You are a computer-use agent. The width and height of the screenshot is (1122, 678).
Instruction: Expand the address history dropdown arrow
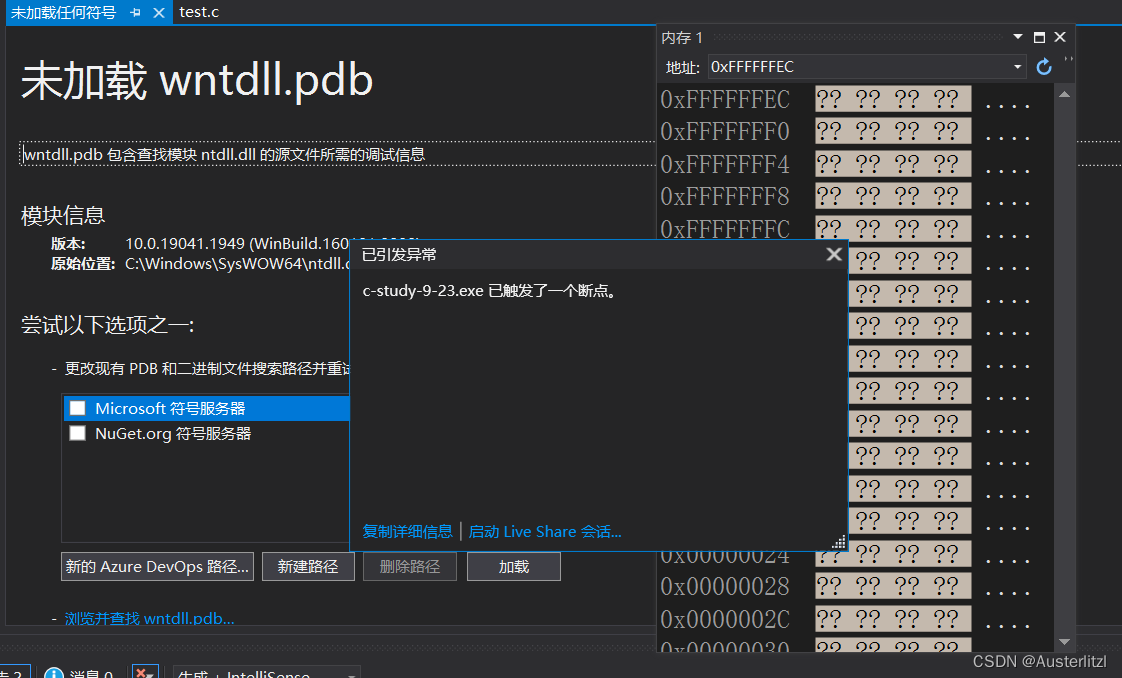[1018, 67]
